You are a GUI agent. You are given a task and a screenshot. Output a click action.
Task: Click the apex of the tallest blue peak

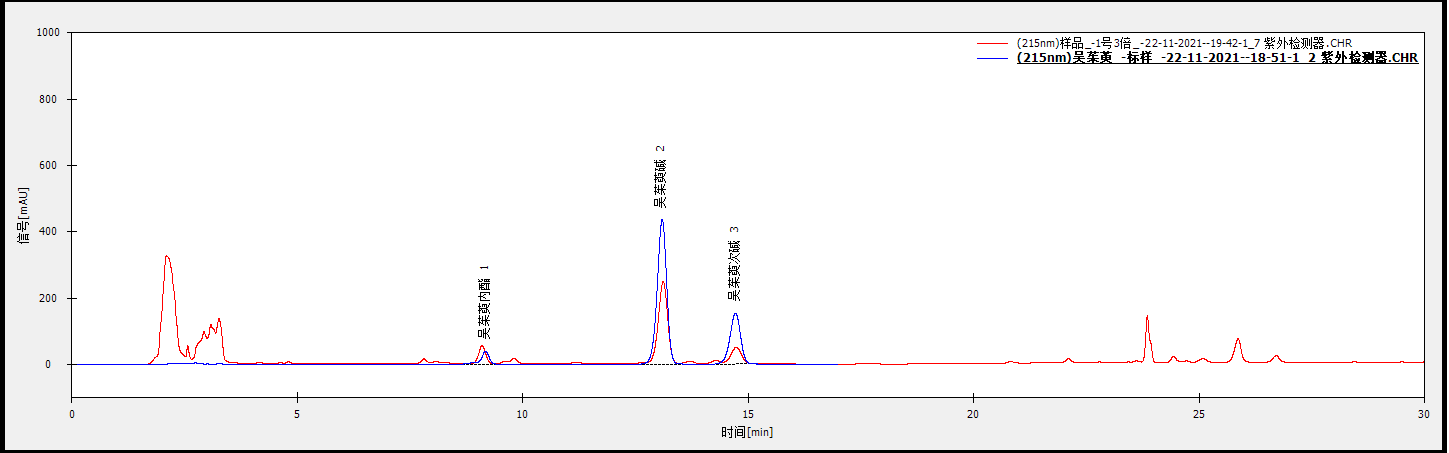click(x=662, y=220)
